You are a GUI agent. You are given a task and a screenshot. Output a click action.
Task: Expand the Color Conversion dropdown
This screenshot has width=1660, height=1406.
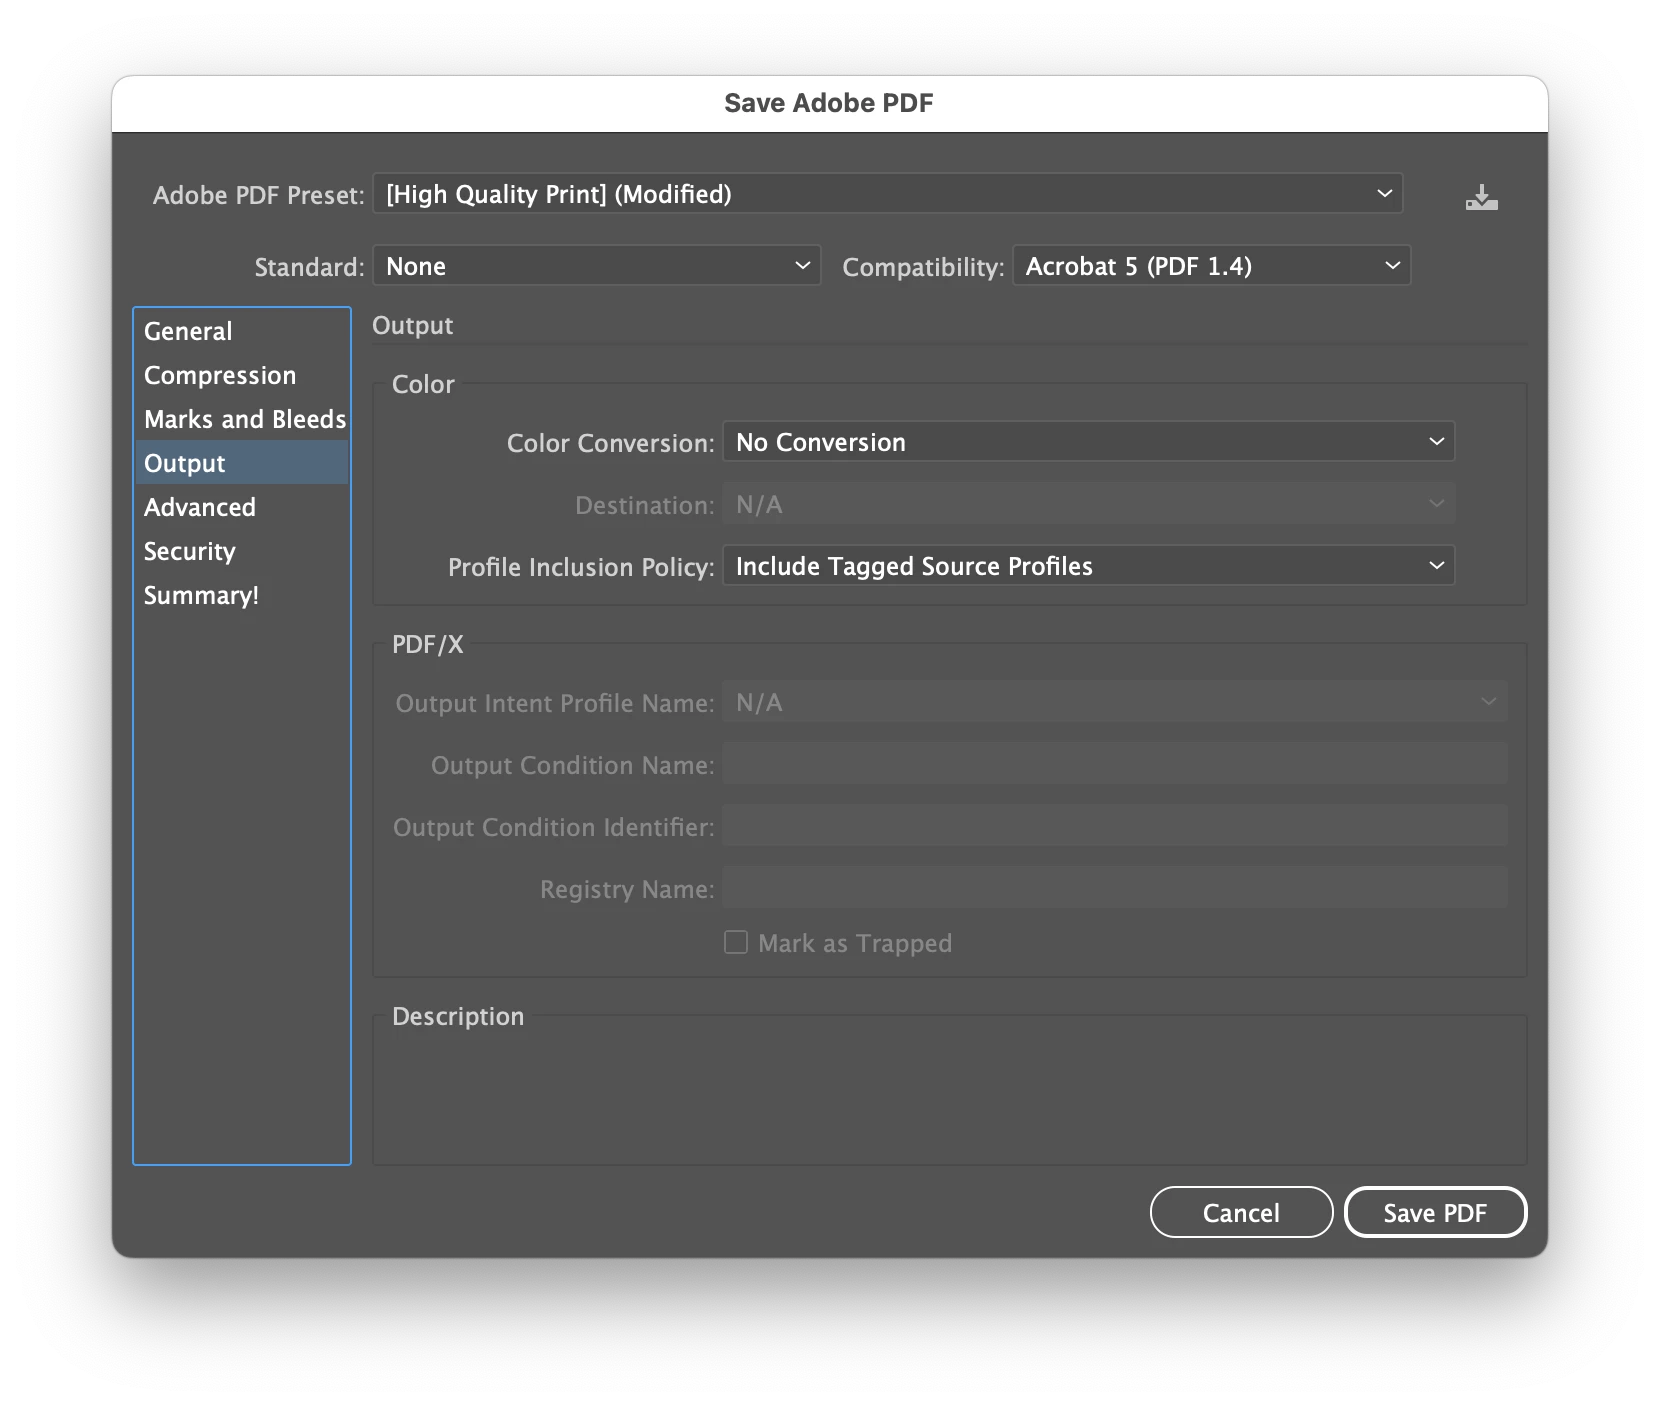[1088, 441]
